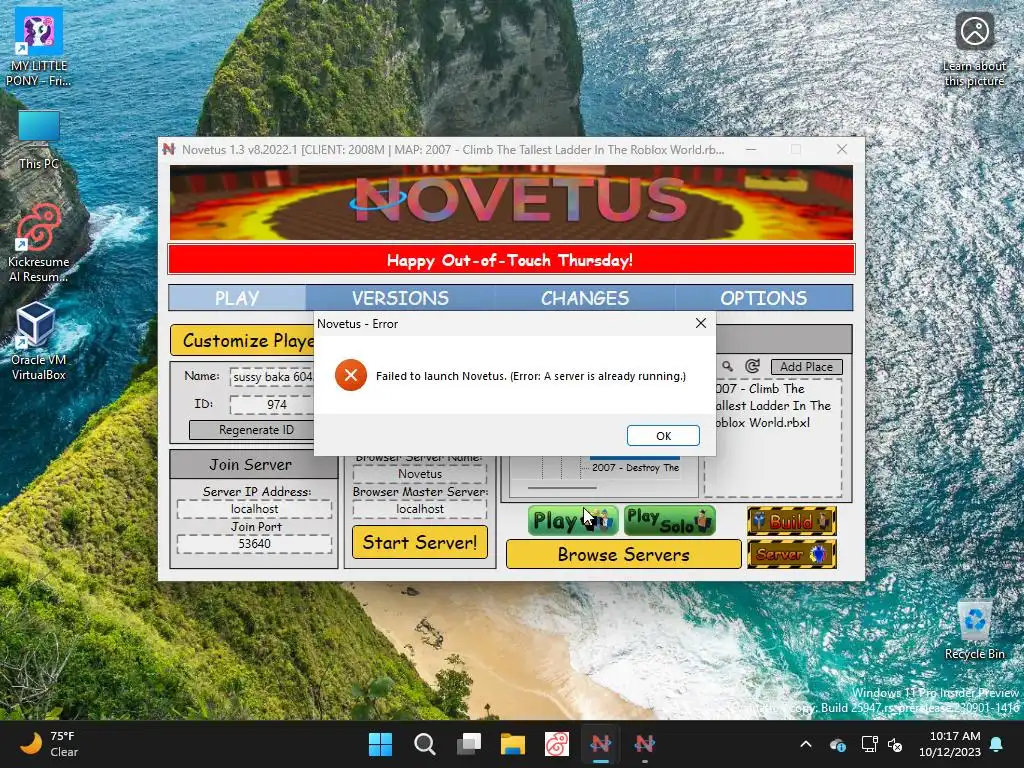Image resolution: width=1024 pixels, height=768 pixels.
Task: Select the This PC desktop icon
Action: tap(39, 140)
